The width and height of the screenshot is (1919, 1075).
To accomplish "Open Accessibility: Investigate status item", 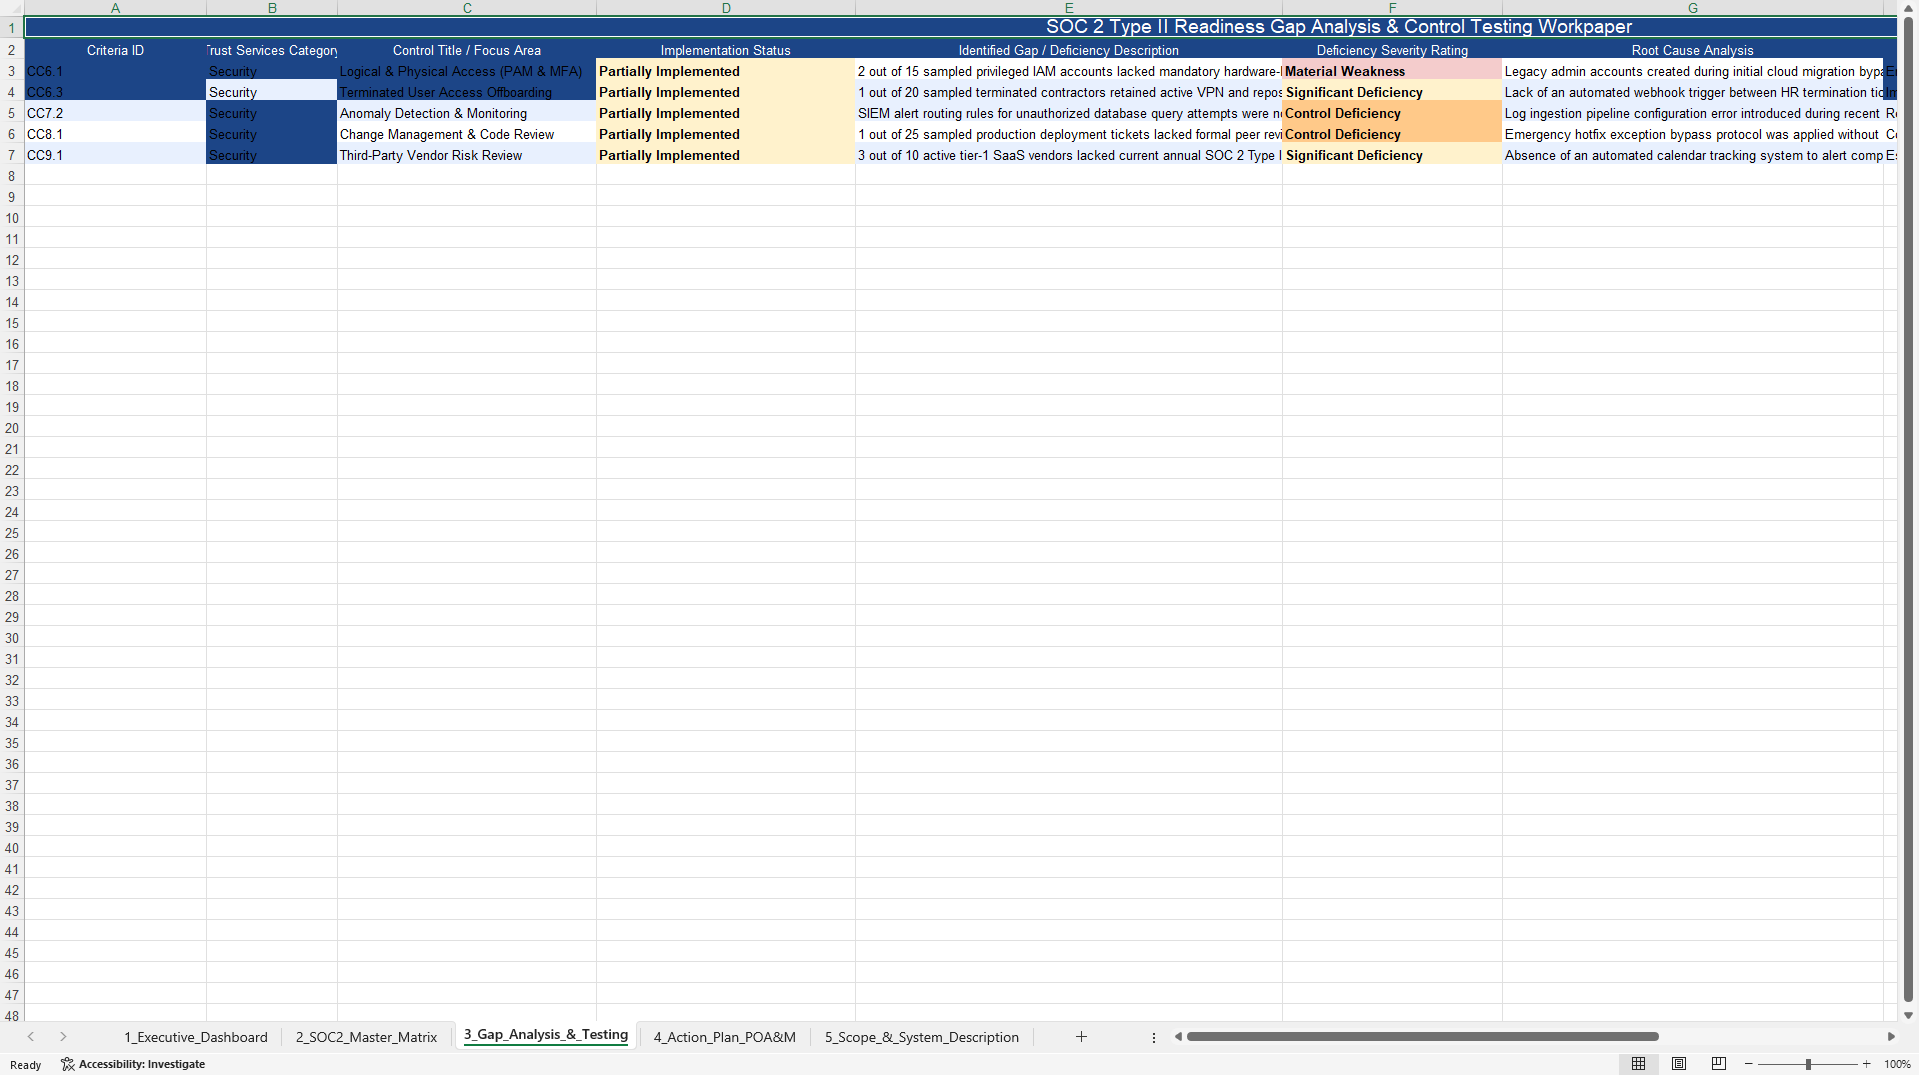I will 133,1064.
